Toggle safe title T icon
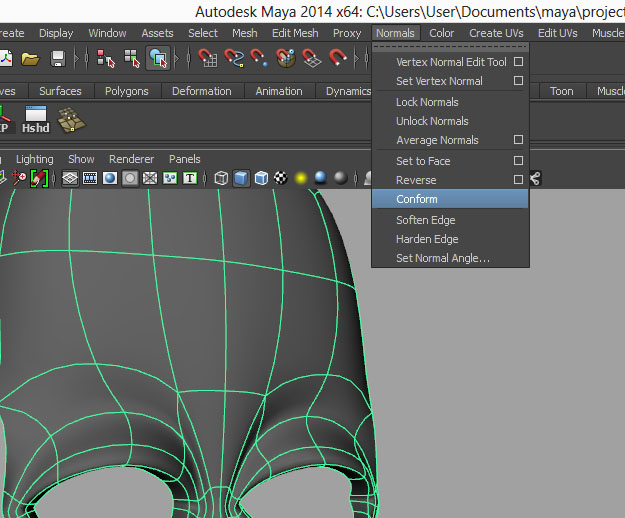 (190, 178)
